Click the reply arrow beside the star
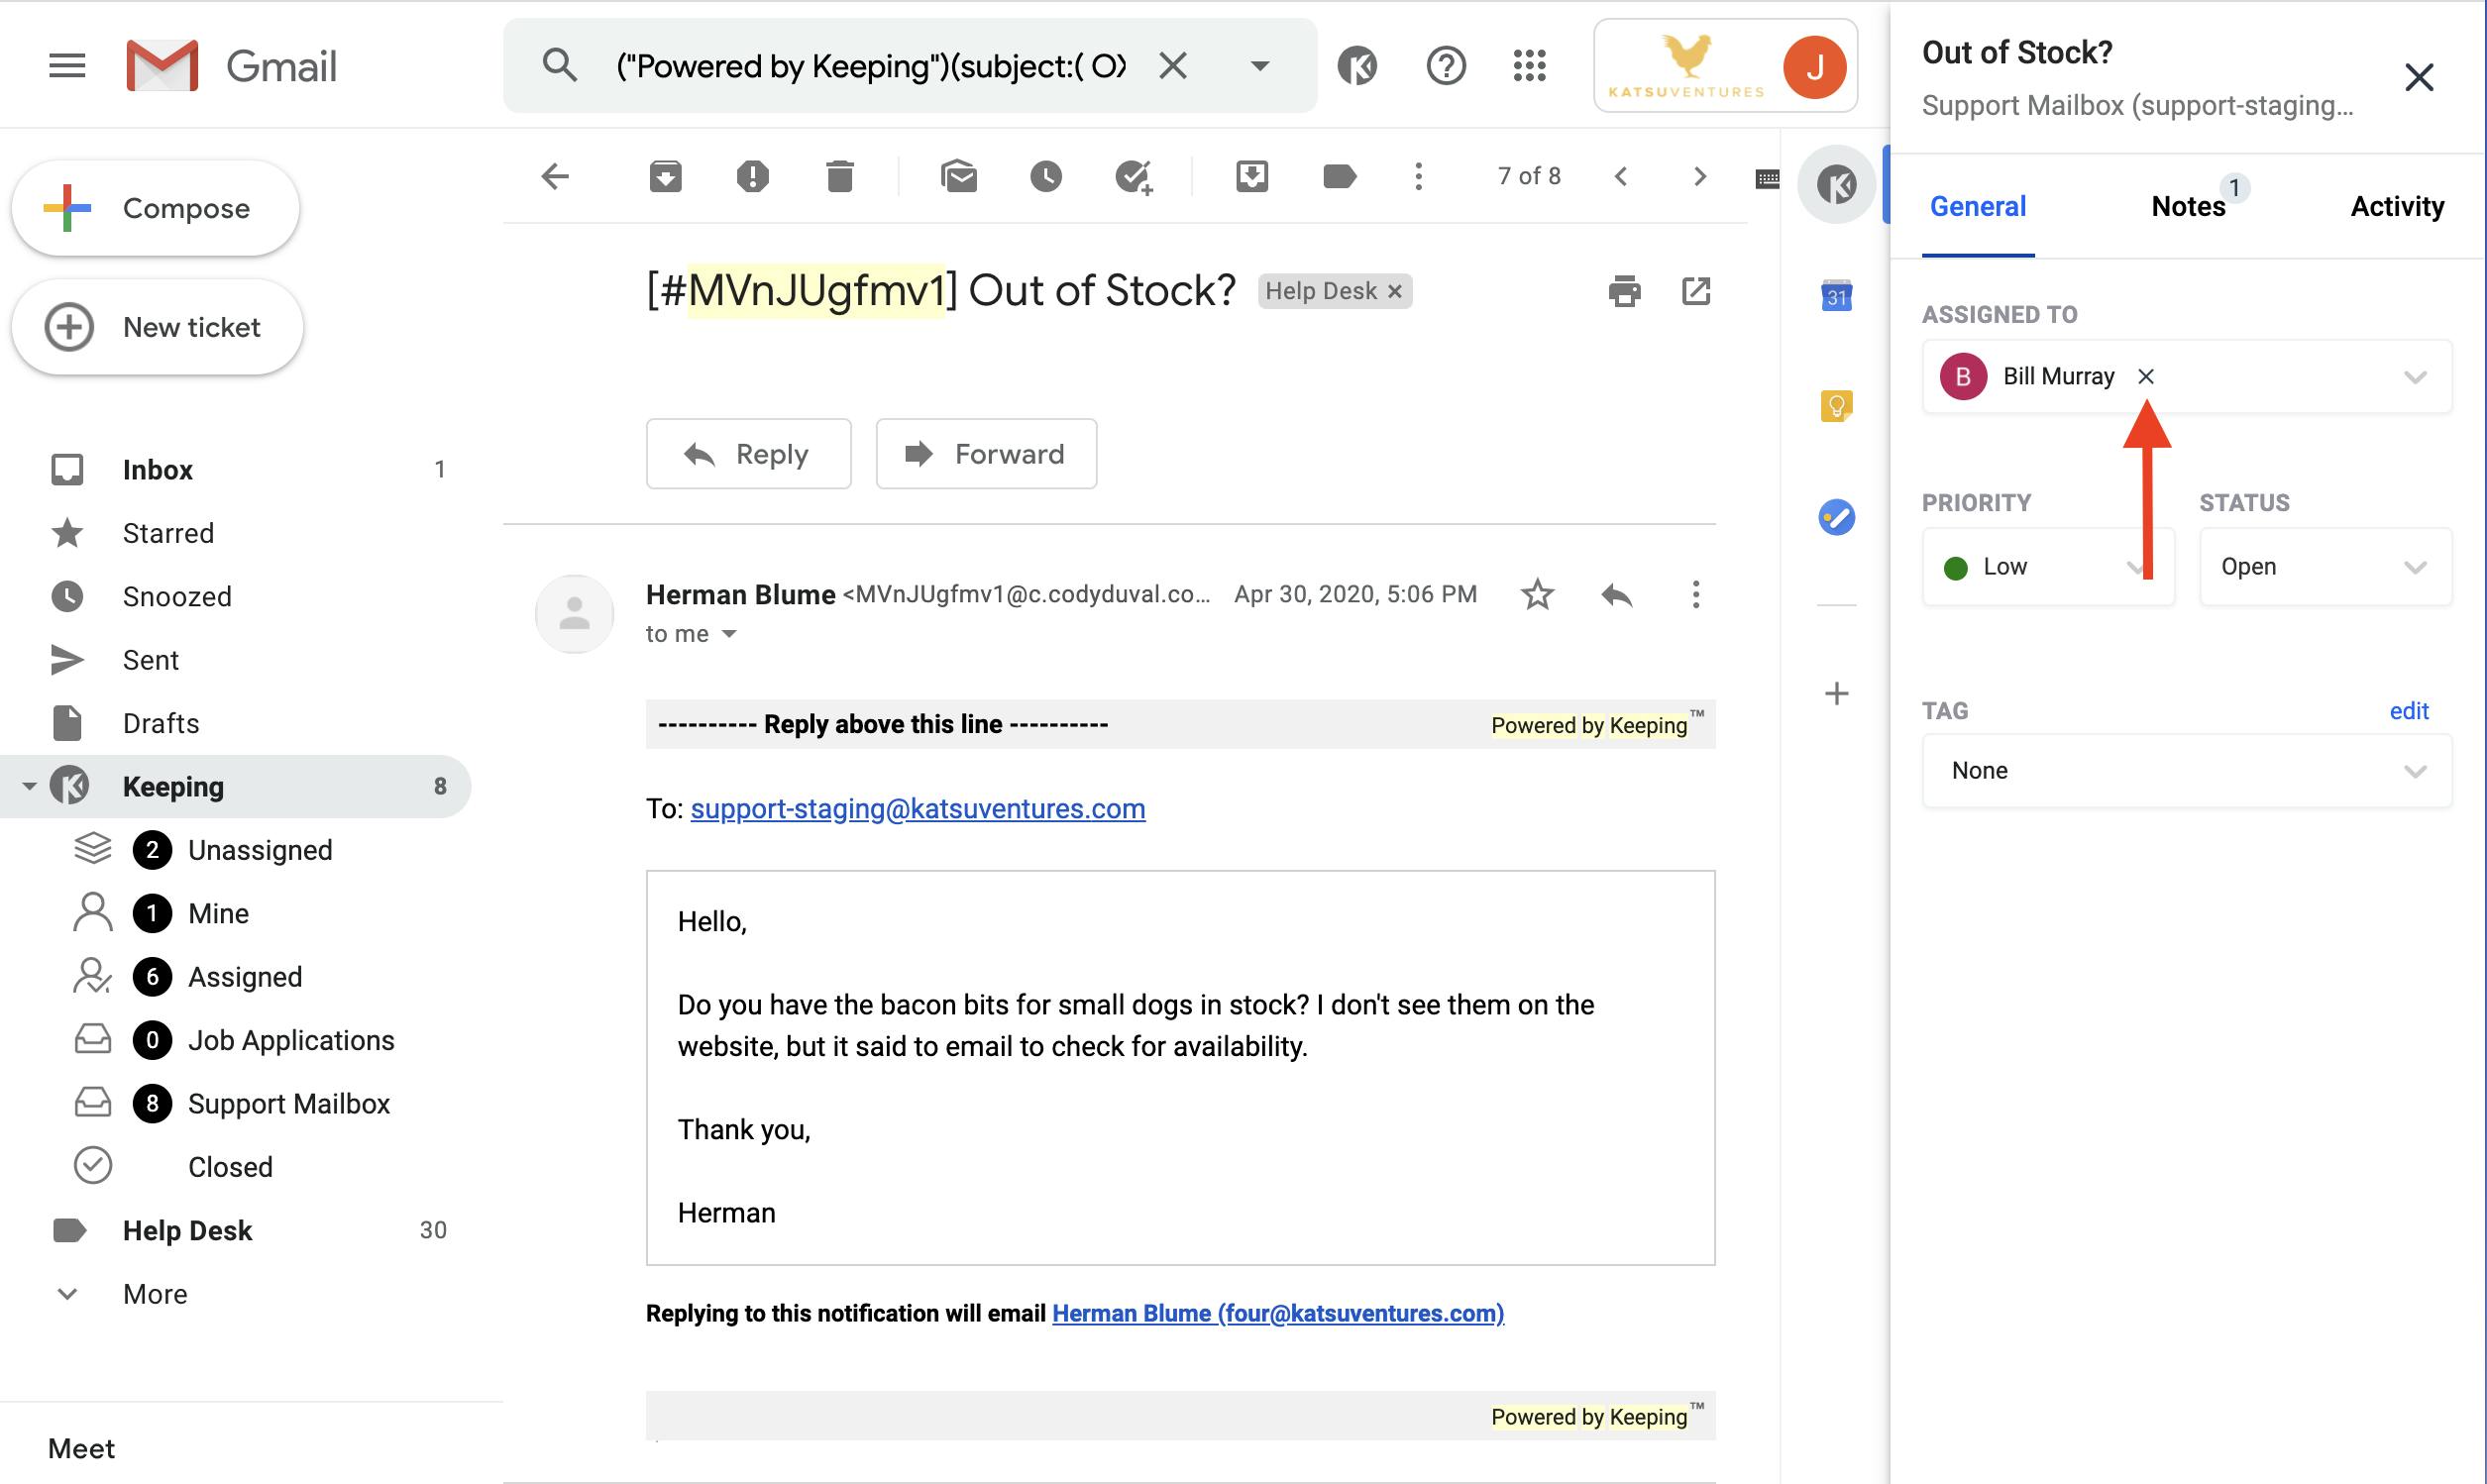The image size is (2487, 1484). click(1617, 595)
